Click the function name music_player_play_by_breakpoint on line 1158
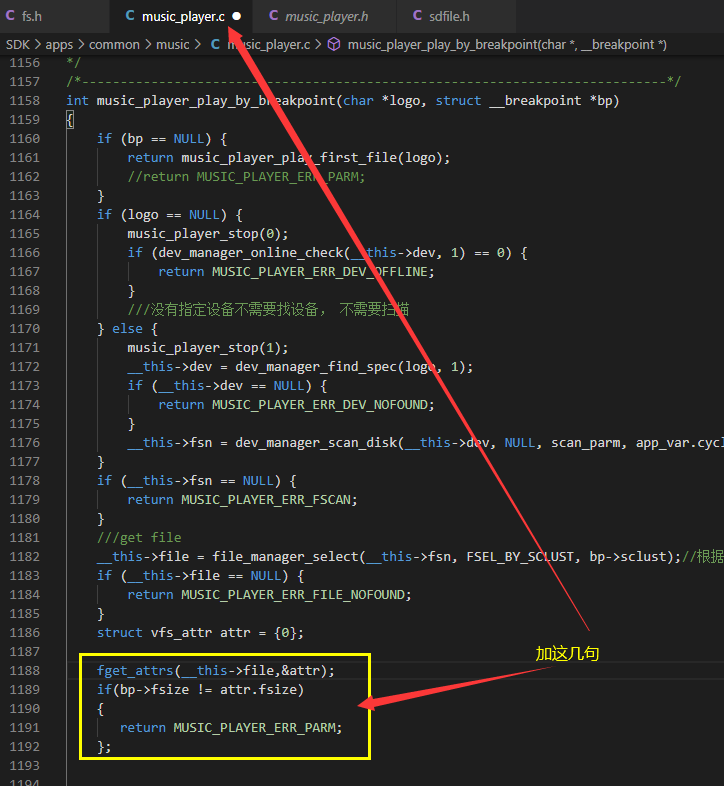The height and width of the screenshot is (786, 724). [216, 101]
